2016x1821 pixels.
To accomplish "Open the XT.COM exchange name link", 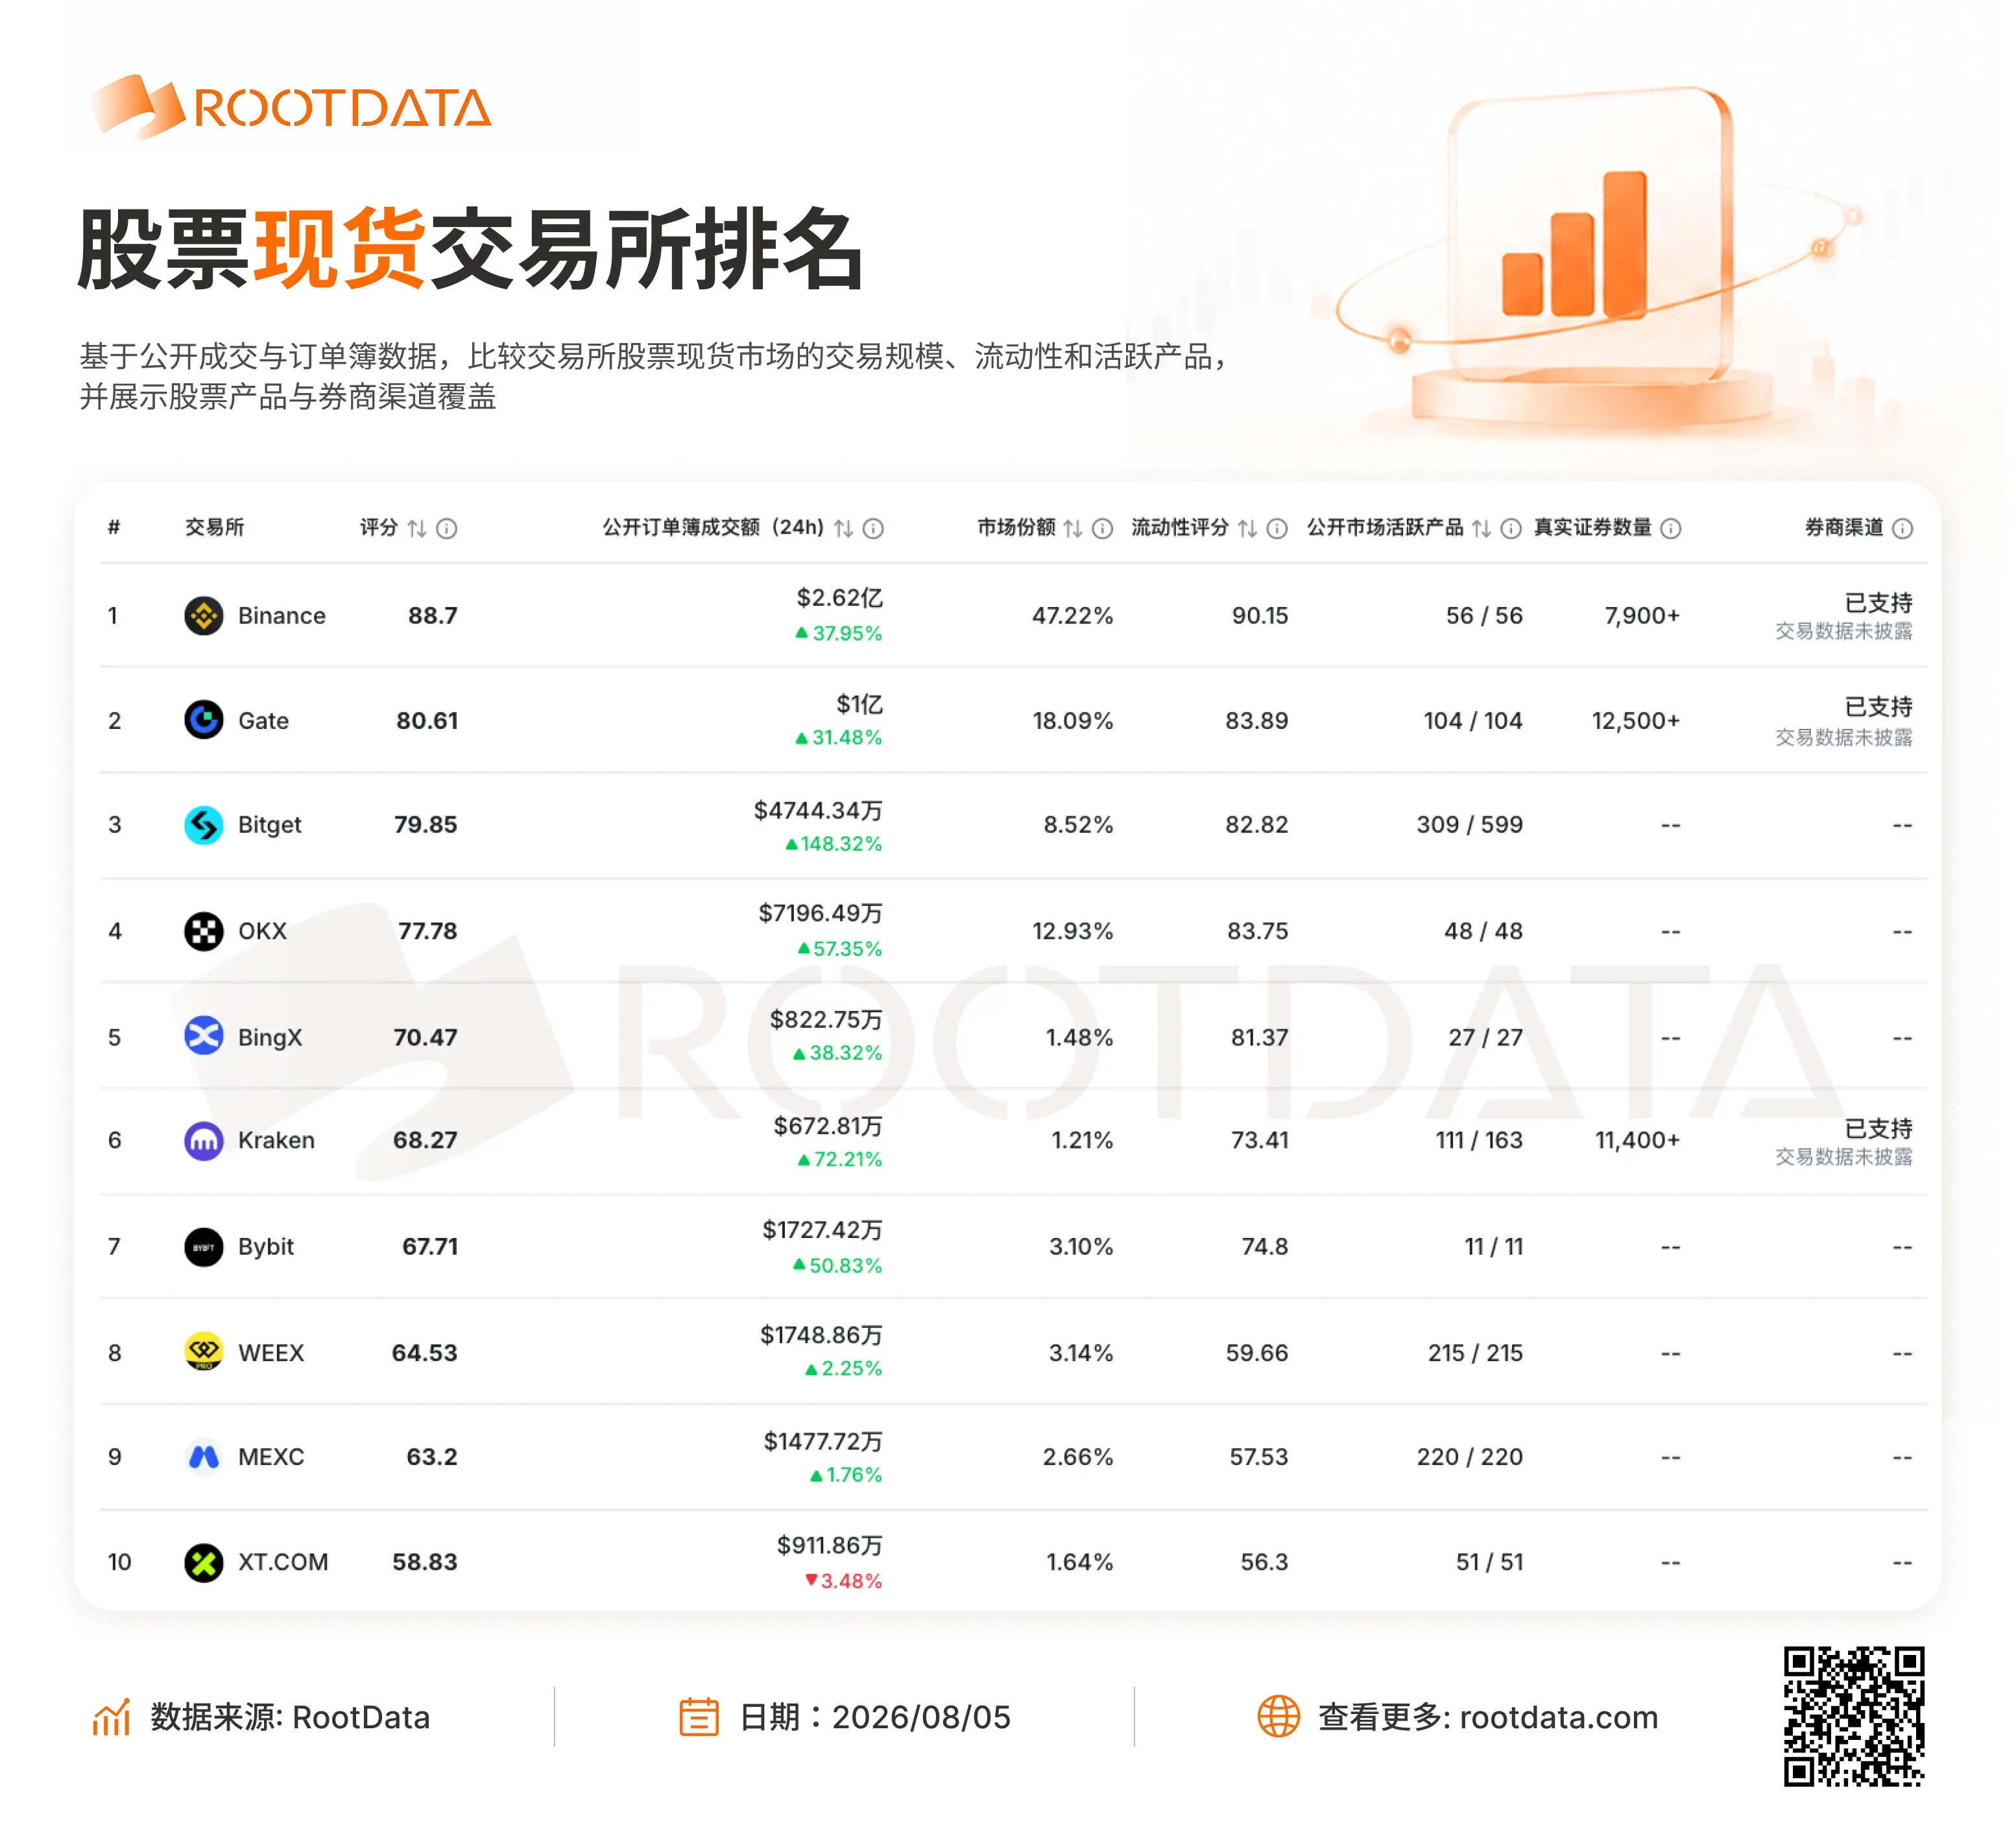I will [x=283, y=1562].
